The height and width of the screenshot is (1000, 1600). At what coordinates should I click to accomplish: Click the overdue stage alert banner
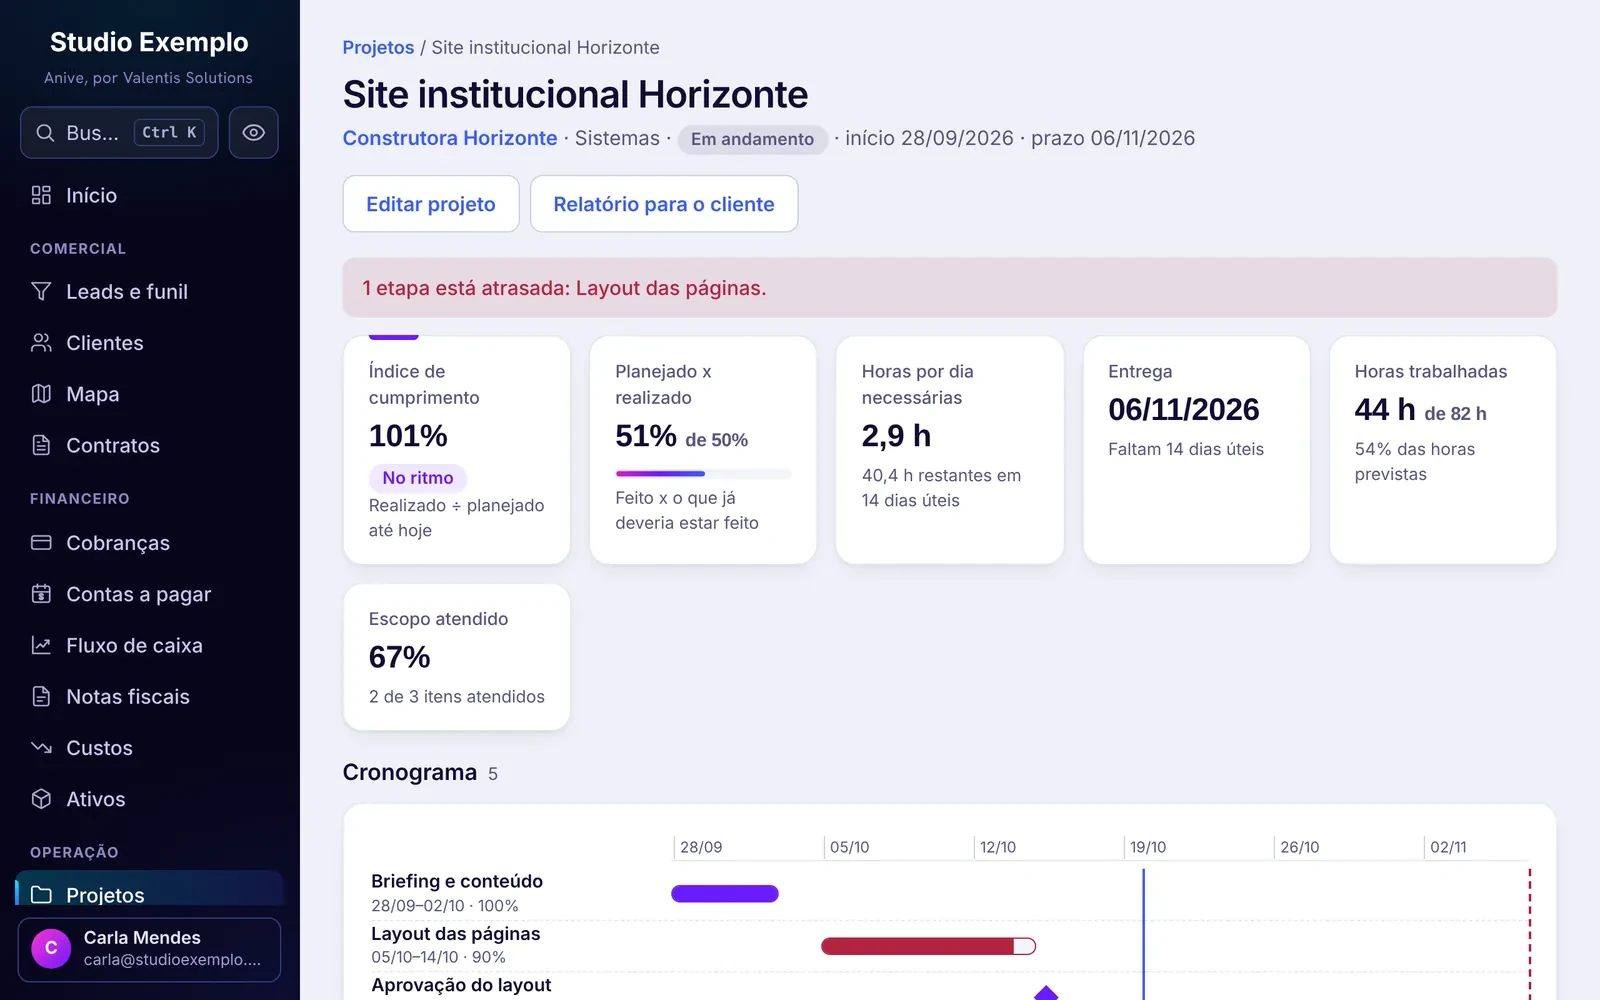950,288
